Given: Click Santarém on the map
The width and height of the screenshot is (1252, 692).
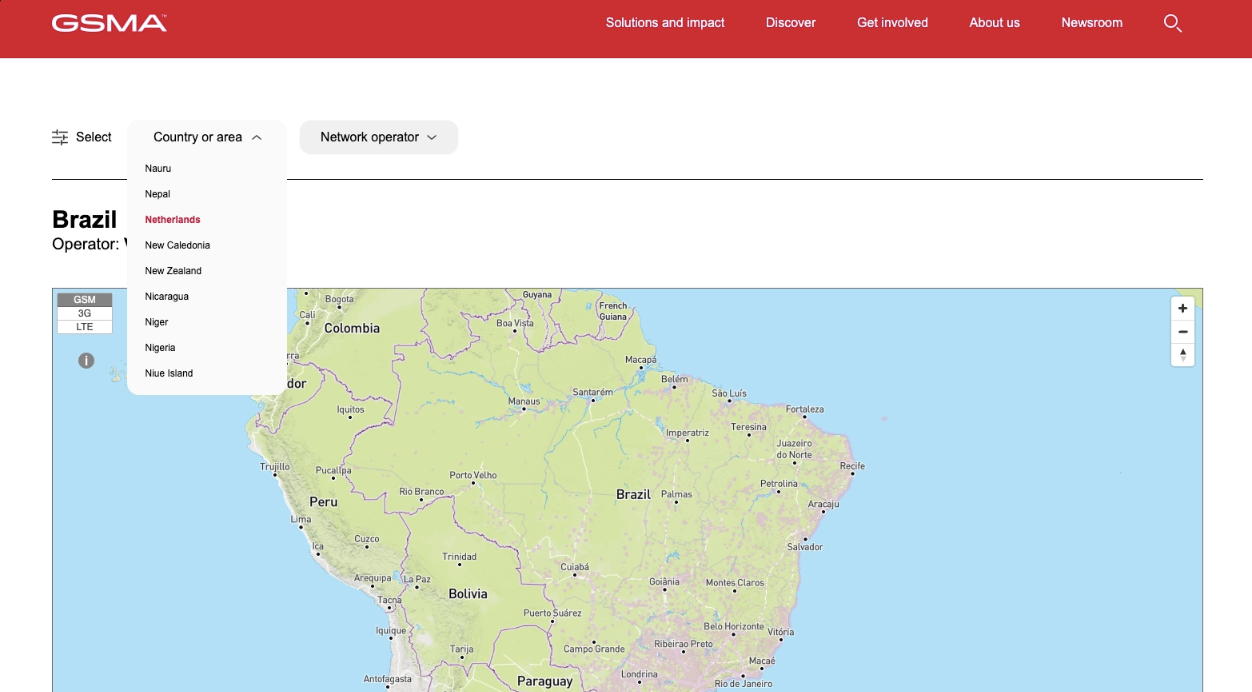Looking at the screenshot, I should coord(592,392).
